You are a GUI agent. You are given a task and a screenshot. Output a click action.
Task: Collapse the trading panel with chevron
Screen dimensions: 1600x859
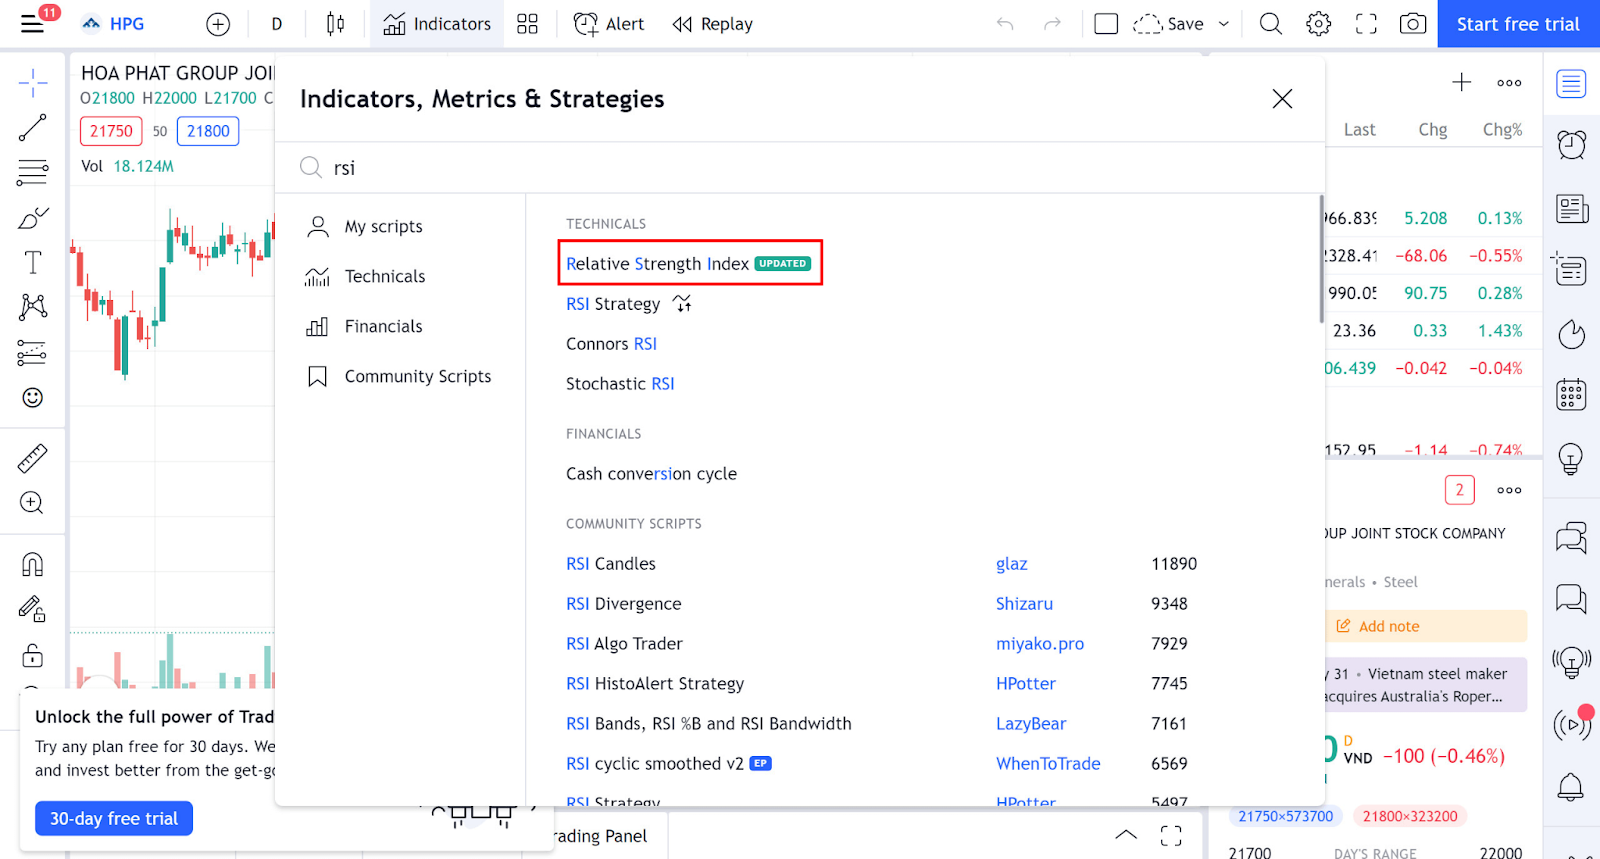point(1126,835)
